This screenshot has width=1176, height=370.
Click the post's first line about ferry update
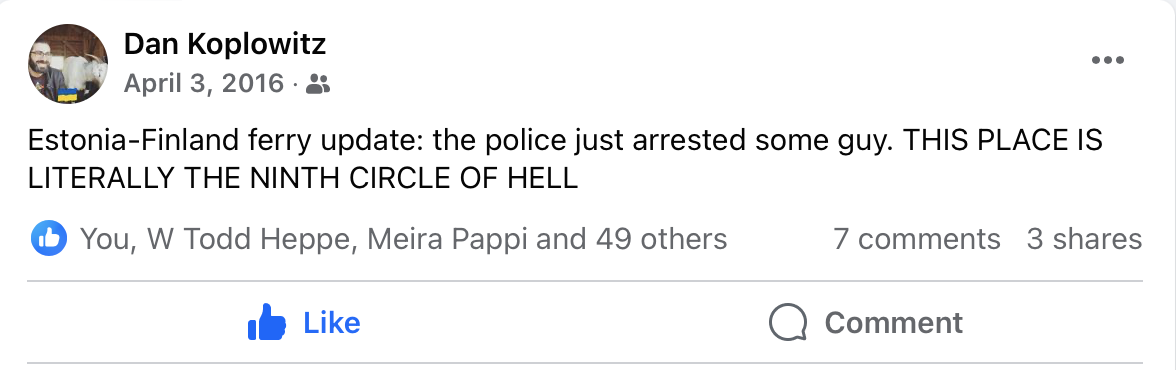tap(566, 141)
